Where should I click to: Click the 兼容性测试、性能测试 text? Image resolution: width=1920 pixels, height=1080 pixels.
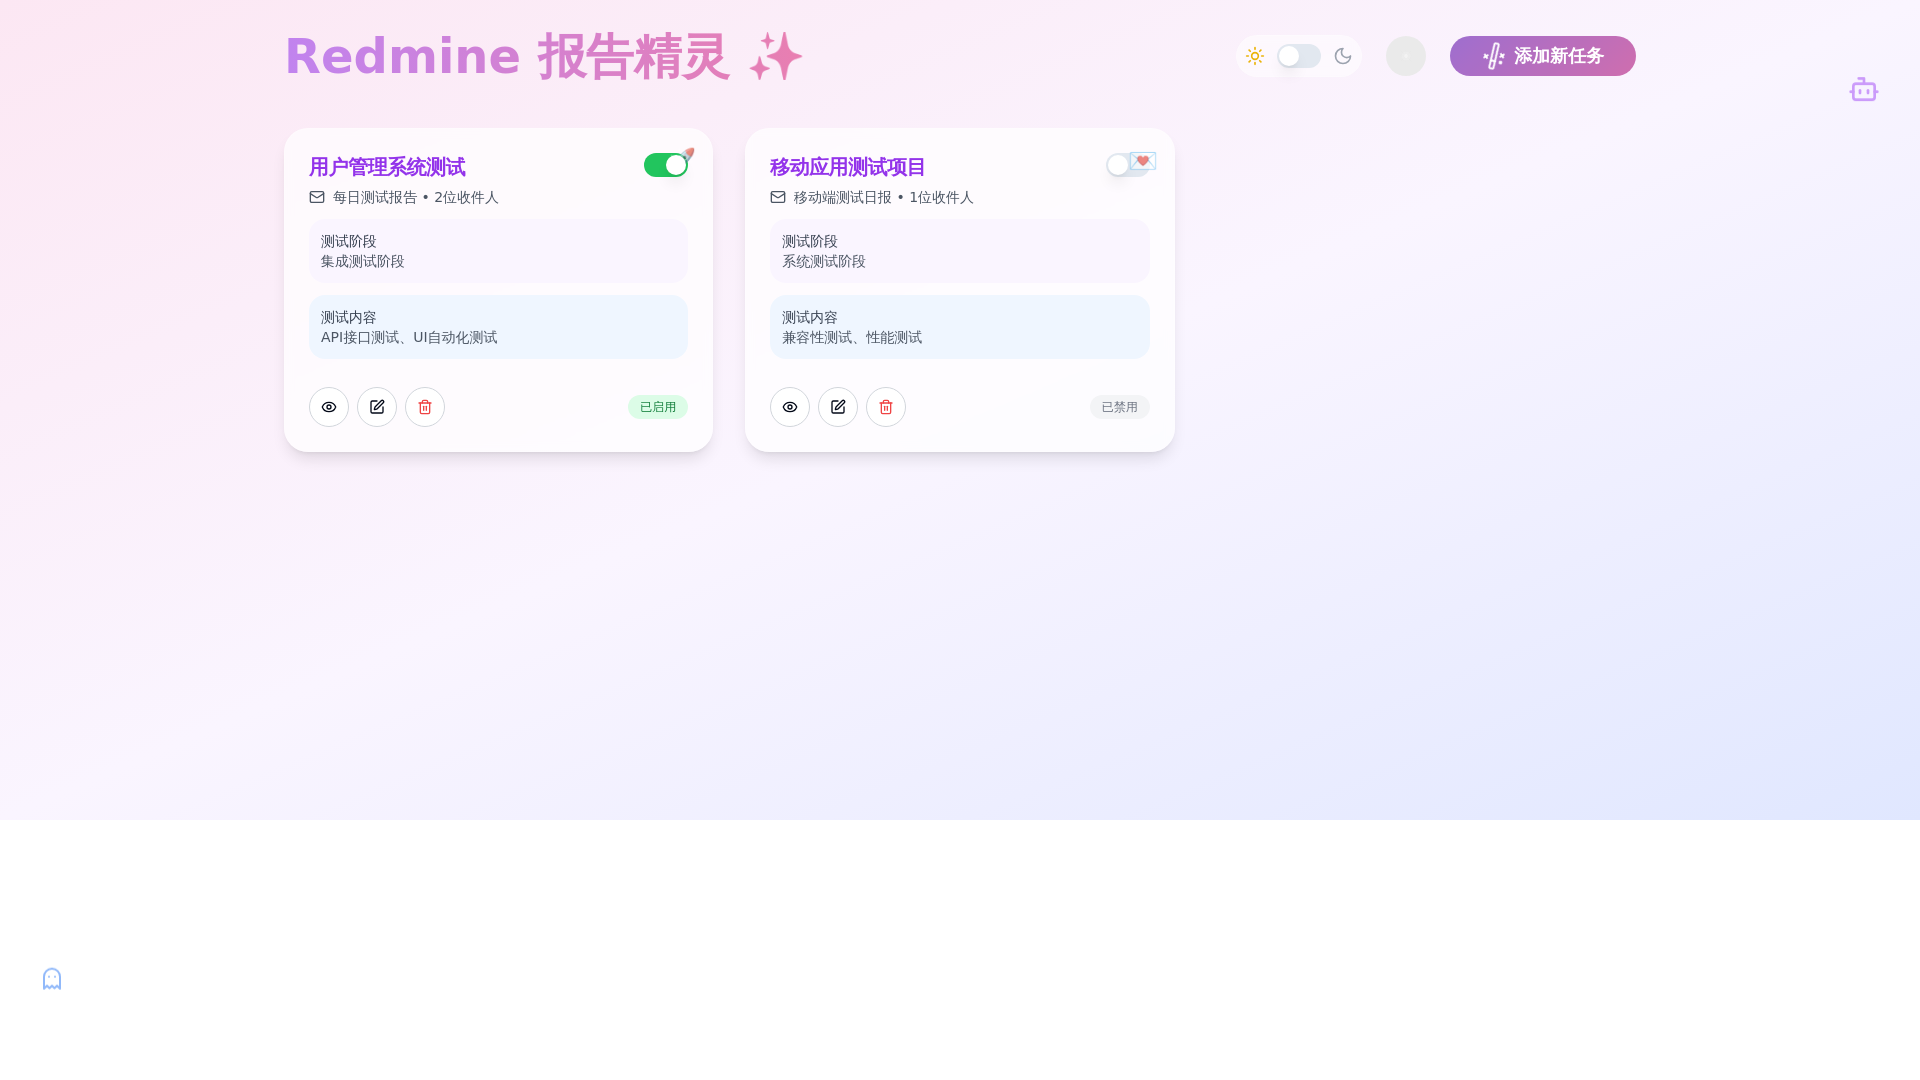[852, 337]
